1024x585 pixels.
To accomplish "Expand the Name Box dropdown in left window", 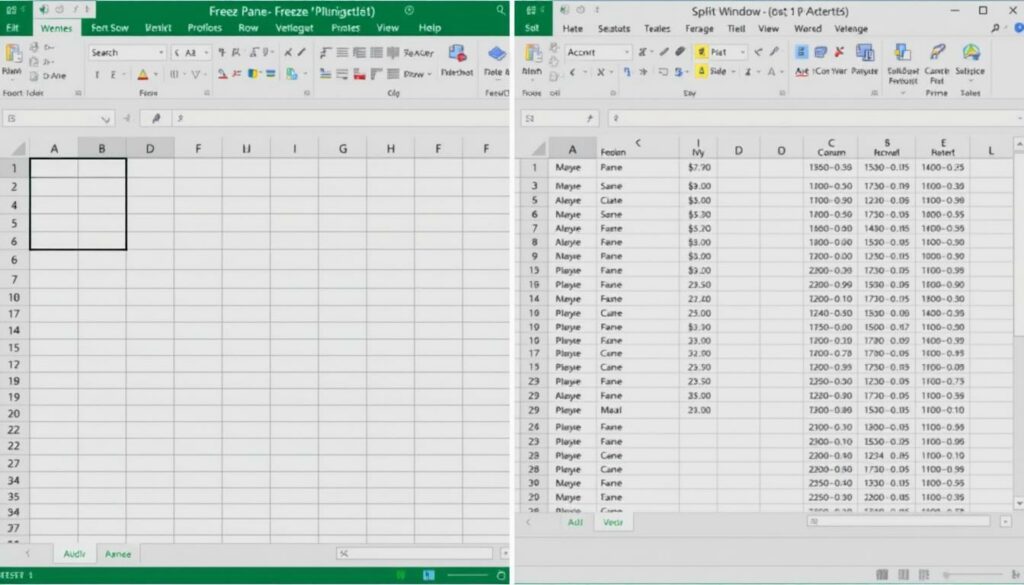I will pos(105,119).
